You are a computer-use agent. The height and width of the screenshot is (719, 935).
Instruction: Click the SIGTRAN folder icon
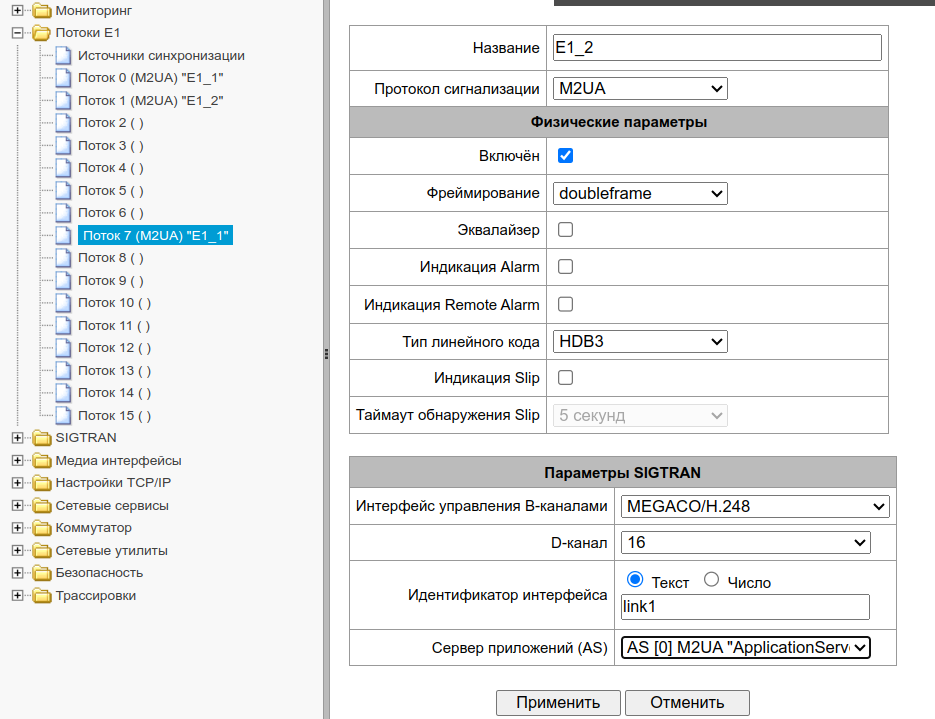coord(41,438)
